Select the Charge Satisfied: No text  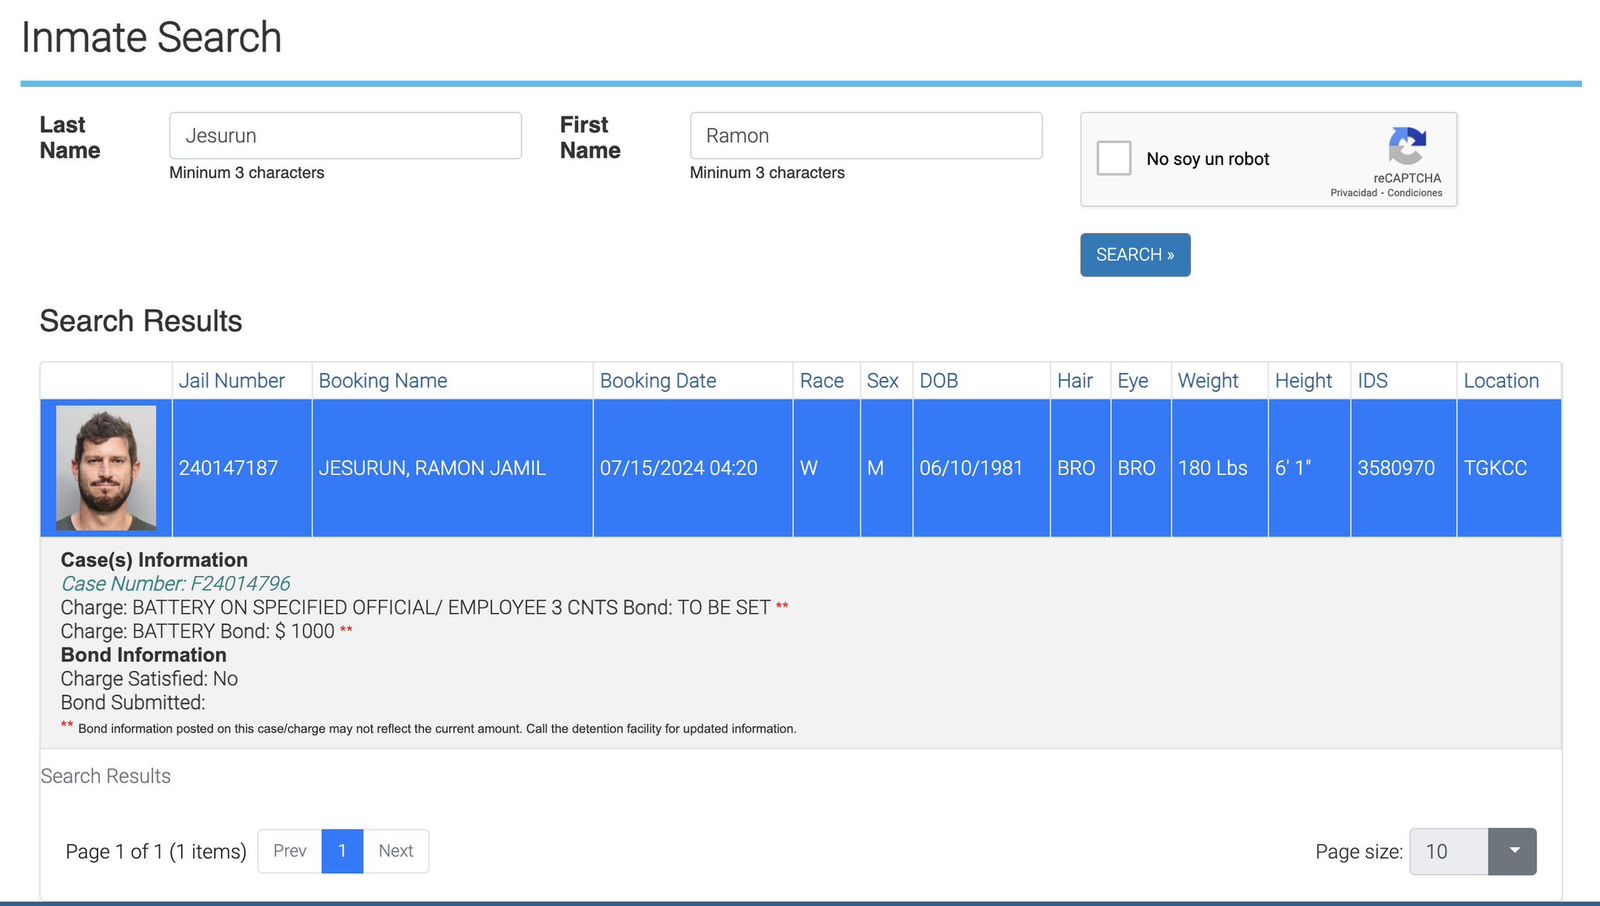(149, 679)
